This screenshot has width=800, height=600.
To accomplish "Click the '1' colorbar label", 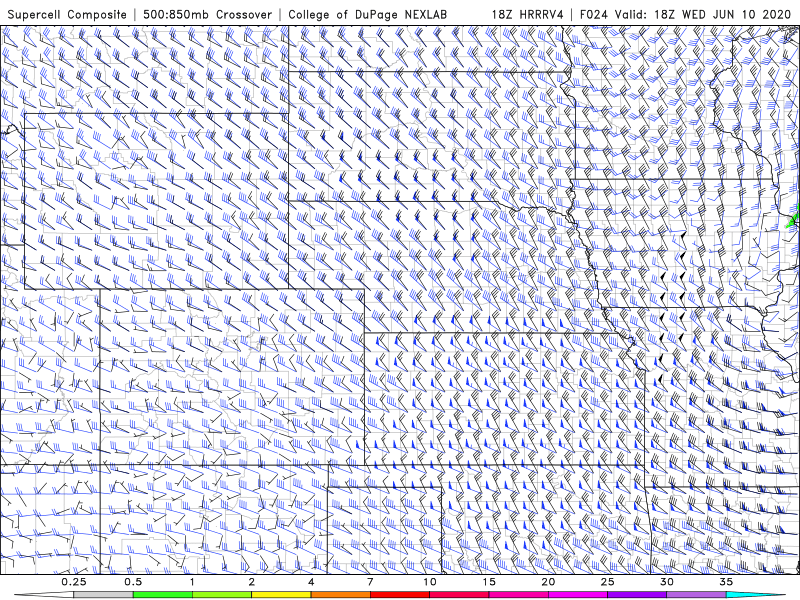I will point(192,582).
